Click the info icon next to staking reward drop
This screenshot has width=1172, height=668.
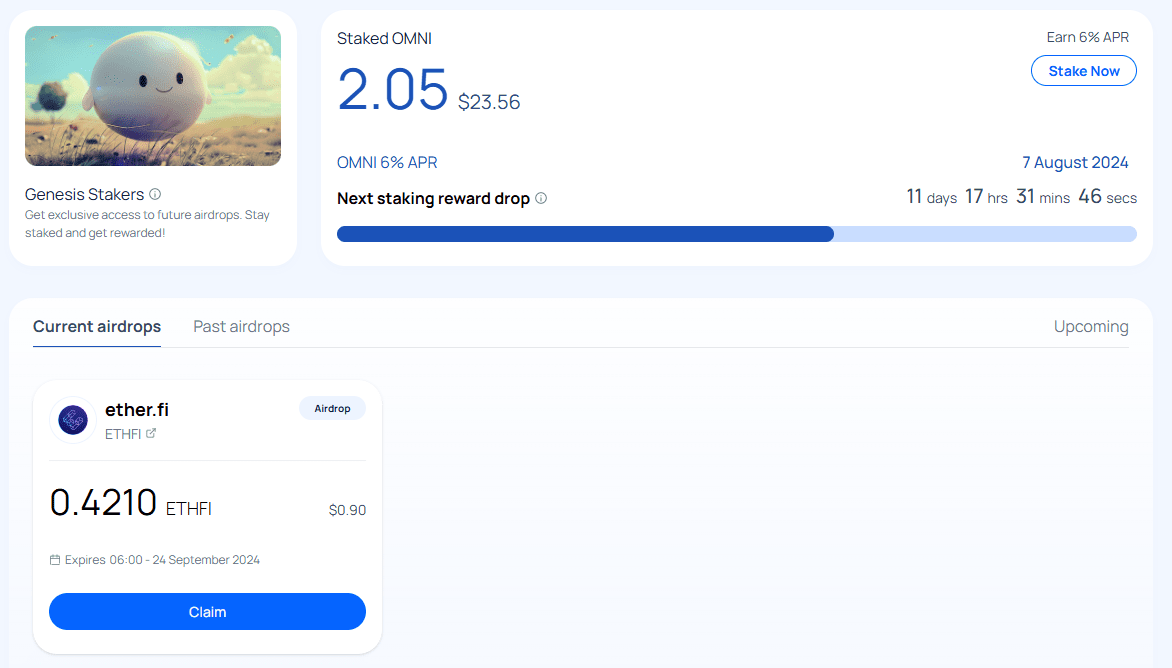tap(541, 198)
